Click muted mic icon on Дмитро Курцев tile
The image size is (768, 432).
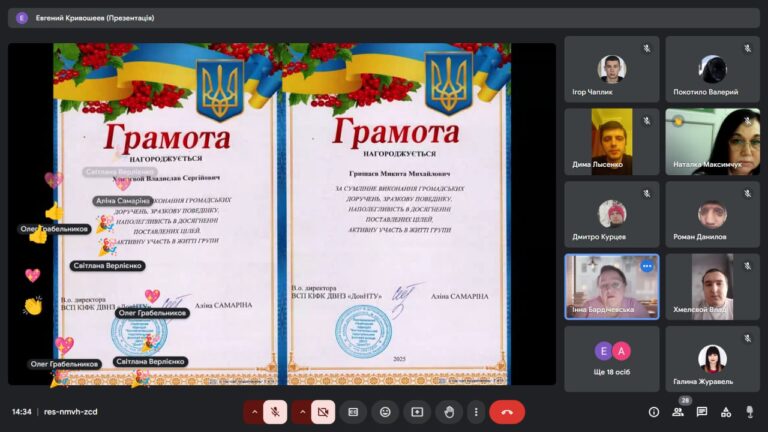point(647,193)
